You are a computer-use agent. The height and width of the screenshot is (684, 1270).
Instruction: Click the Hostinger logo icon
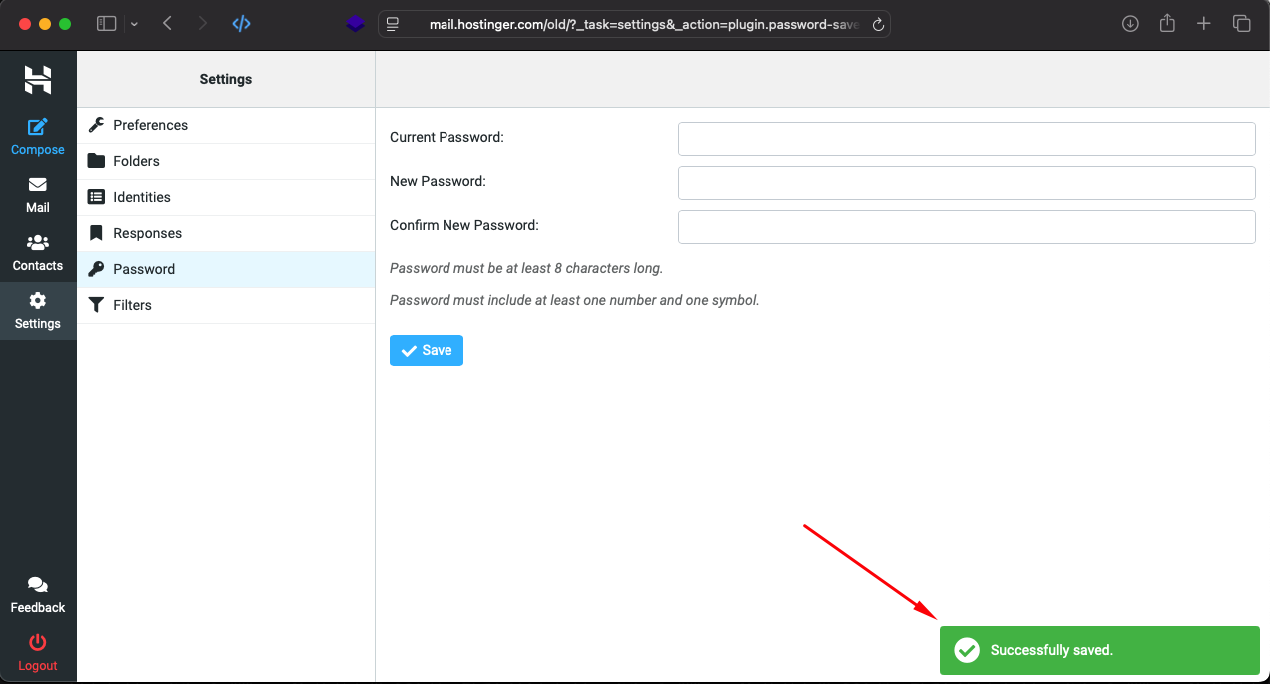pyautogui.click(x=38, y=80)
